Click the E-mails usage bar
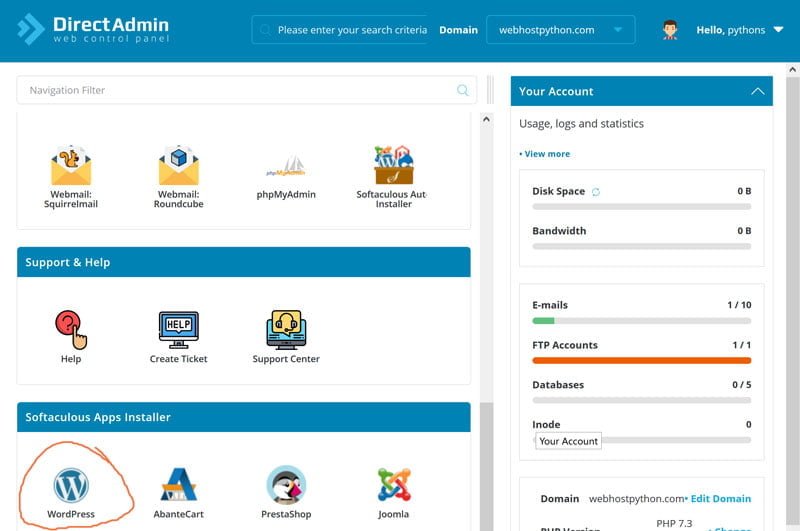This screenshot has height=531, width=800. 641,321
